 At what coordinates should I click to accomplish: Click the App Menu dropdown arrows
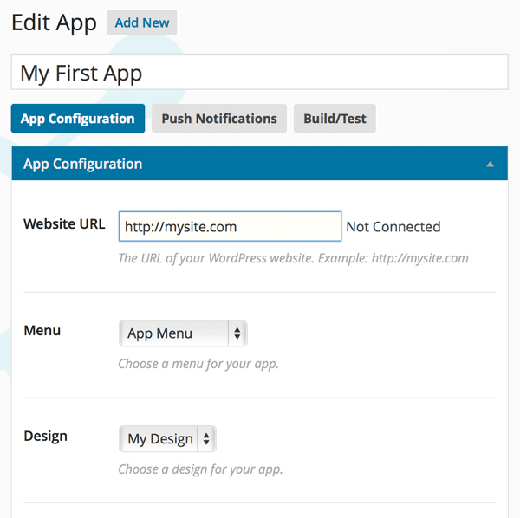pyautogui.click(x=237, y=333)
